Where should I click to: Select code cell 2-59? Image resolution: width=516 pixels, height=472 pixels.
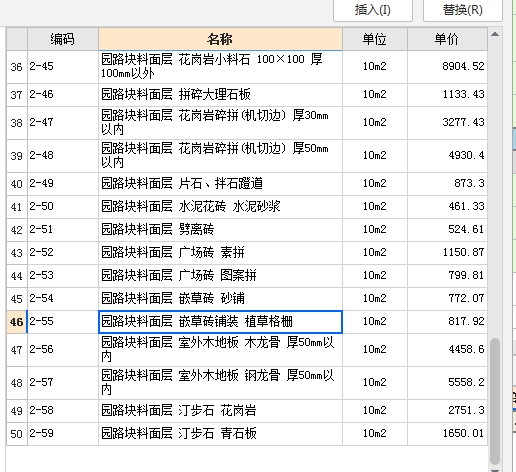pos(63,434)
